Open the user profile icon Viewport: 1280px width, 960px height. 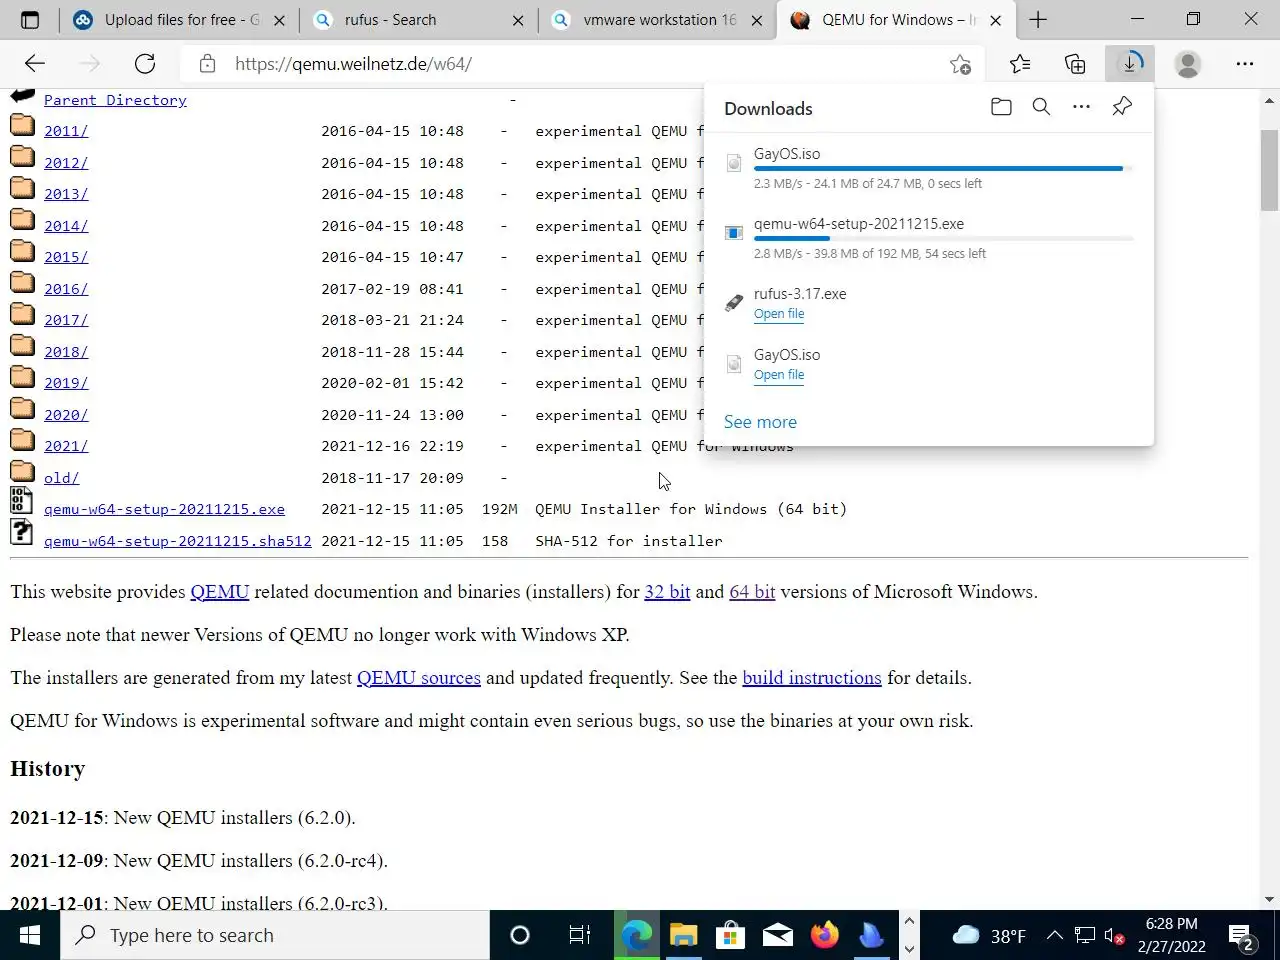click(x=1188, y=64)
